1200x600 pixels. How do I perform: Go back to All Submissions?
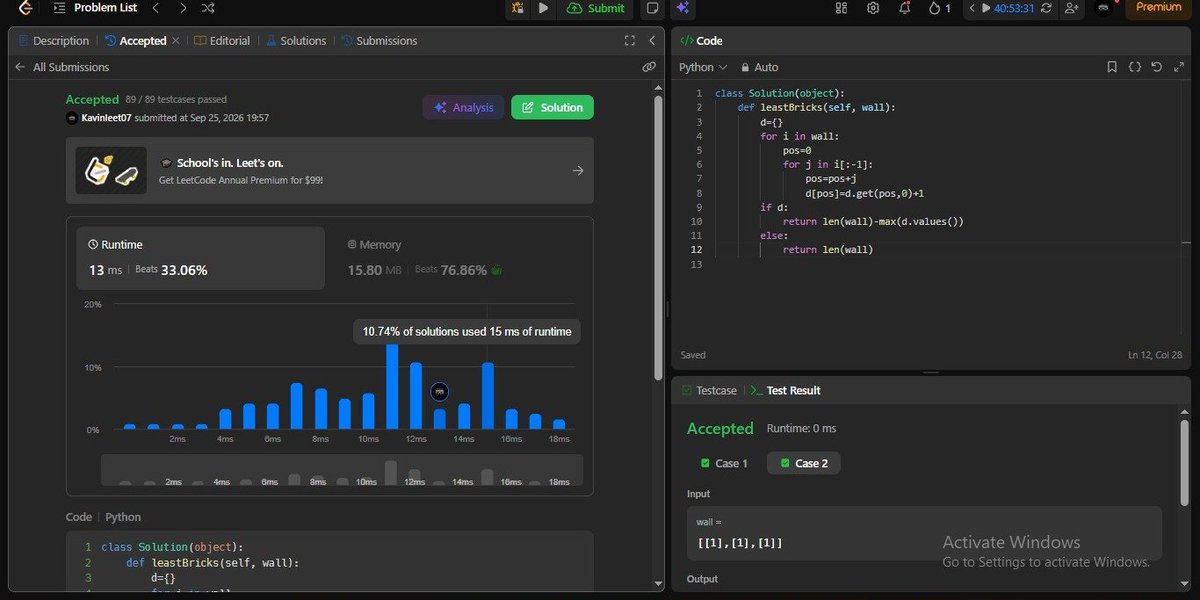(x=62, y=67)
